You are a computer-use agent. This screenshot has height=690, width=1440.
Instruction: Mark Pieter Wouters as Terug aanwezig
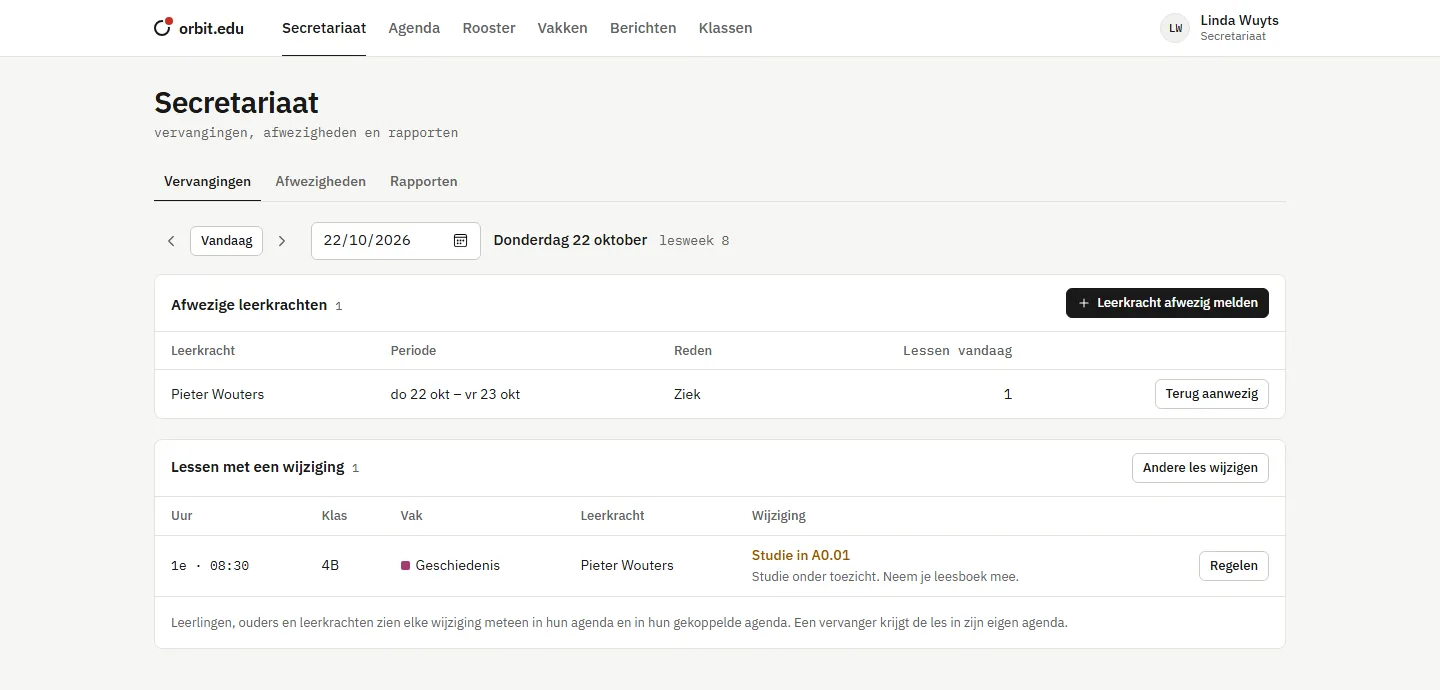point(1212,394)
